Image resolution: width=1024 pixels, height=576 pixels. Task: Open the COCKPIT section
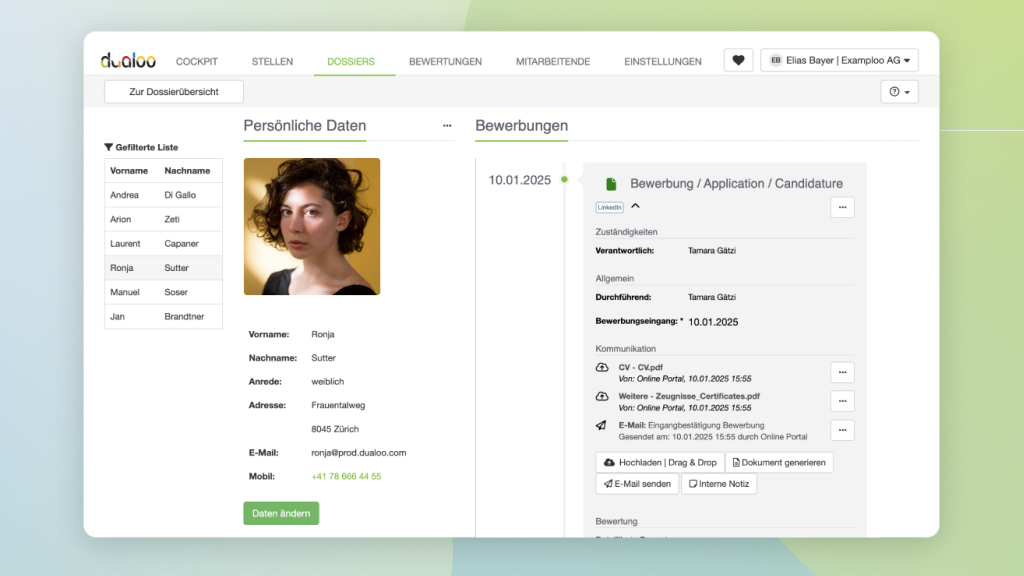click(196, 61)
